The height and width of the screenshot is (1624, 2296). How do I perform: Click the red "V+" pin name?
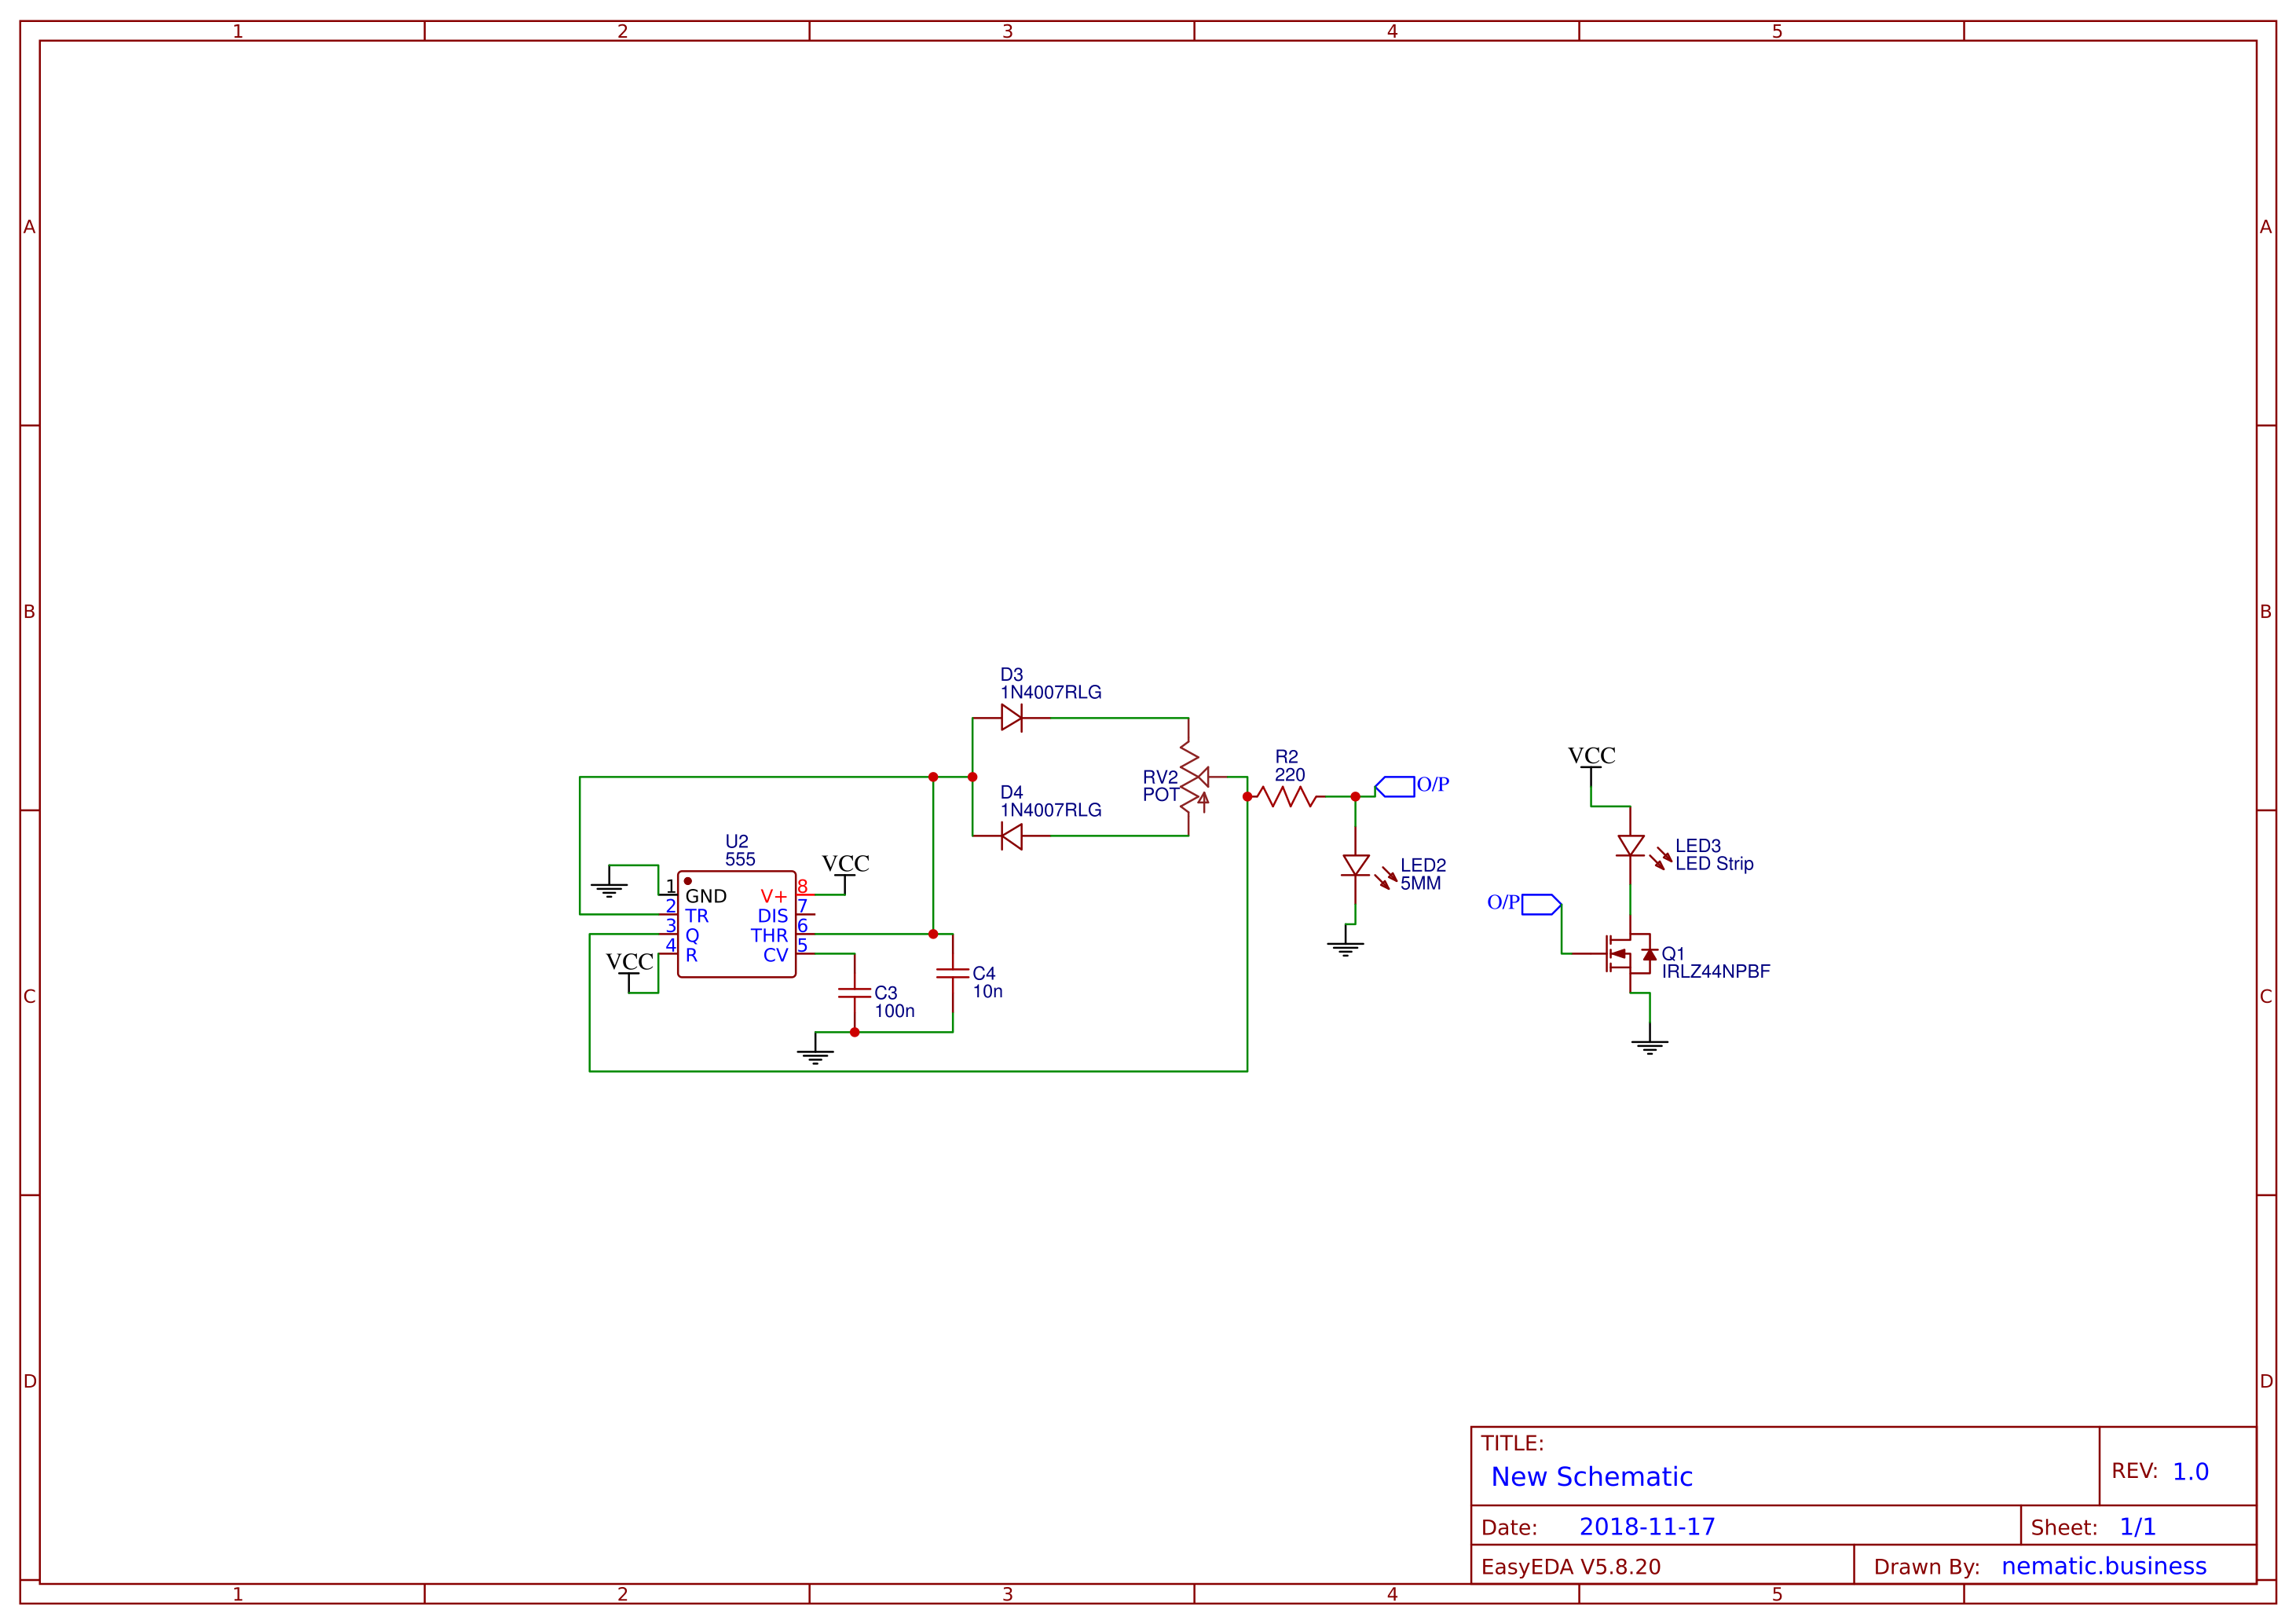pos(774,897)
